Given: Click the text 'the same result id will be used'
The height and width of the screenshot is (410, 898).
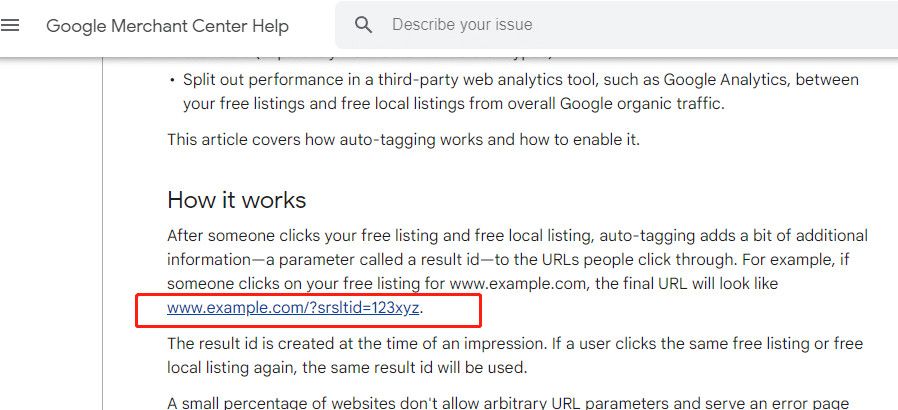Looking at the screenshot, I should point(414,367).
